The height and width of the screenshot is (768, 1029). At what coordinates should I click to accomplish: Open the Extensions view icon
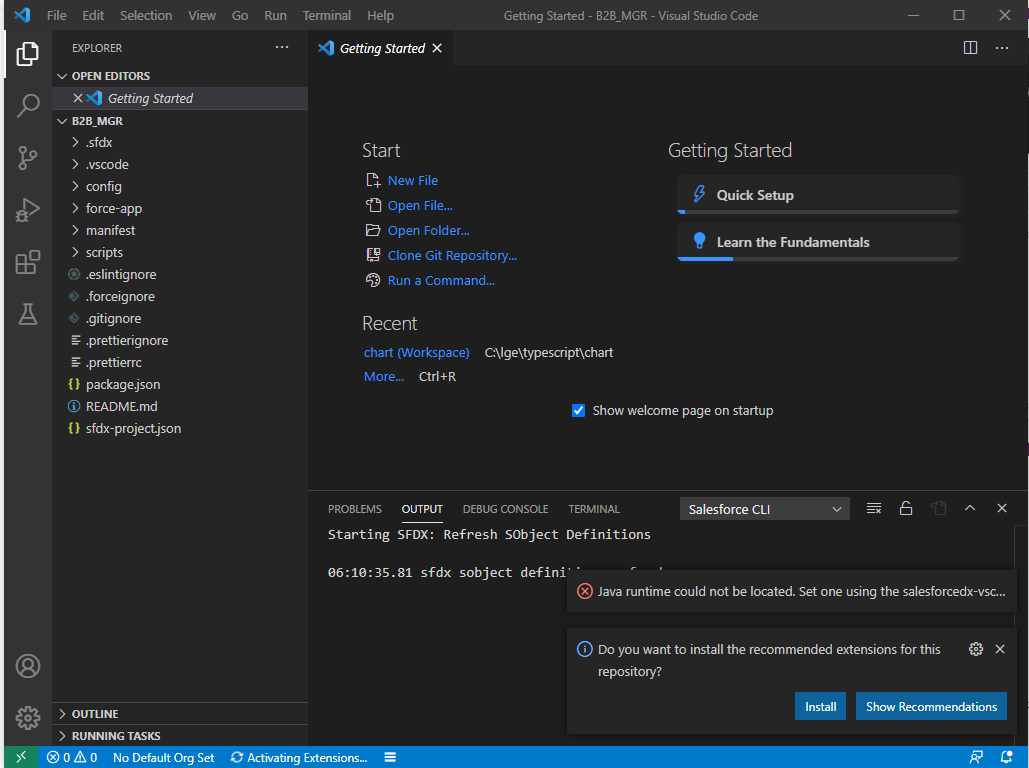tap(28, 262)
